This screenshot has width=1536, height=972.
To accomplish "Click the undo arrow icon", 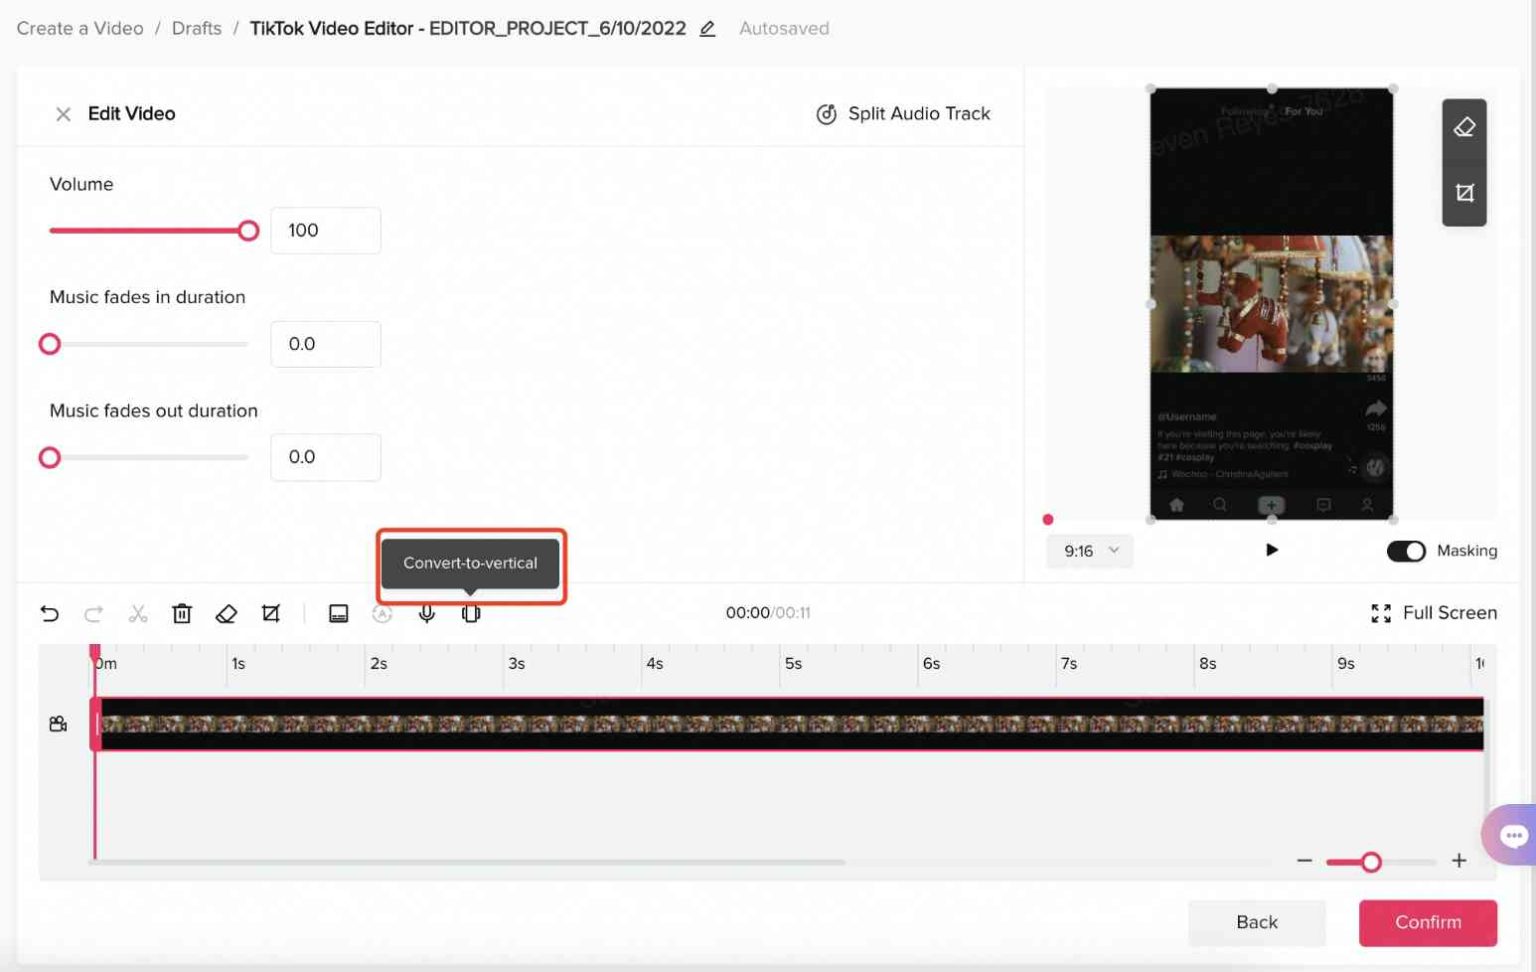I will pyautogui.click(x=49, y=613).
